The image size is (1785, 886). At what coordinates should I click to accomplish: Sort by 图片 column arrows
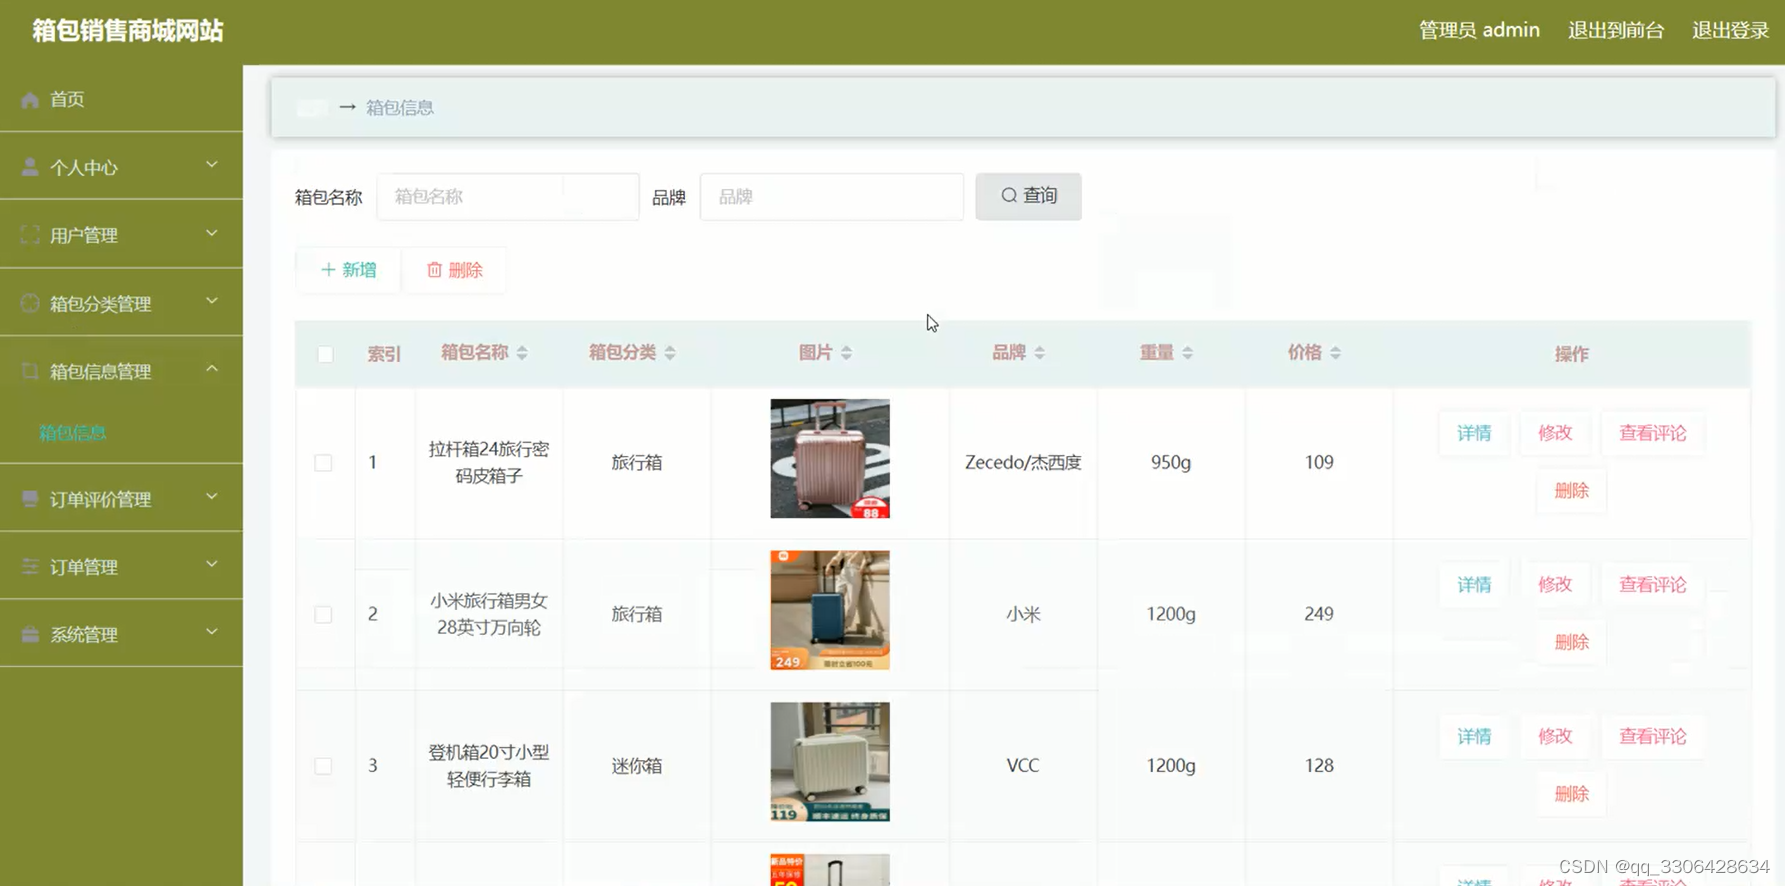click(846, 353)
